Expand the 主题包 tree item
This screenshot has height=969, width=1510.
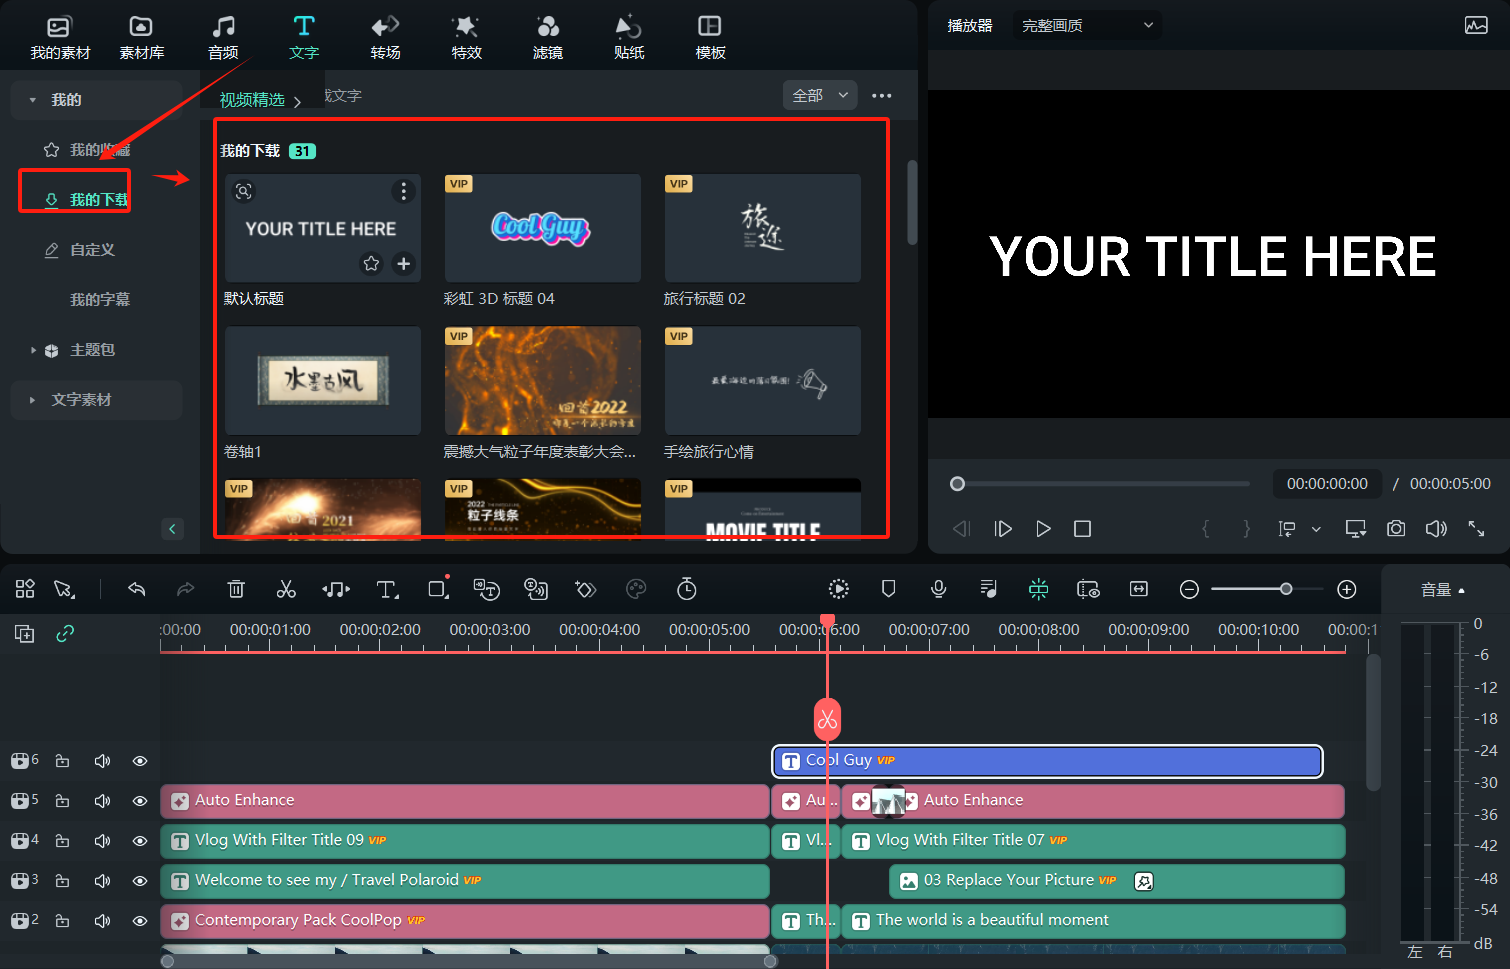[x=33, y=350]
